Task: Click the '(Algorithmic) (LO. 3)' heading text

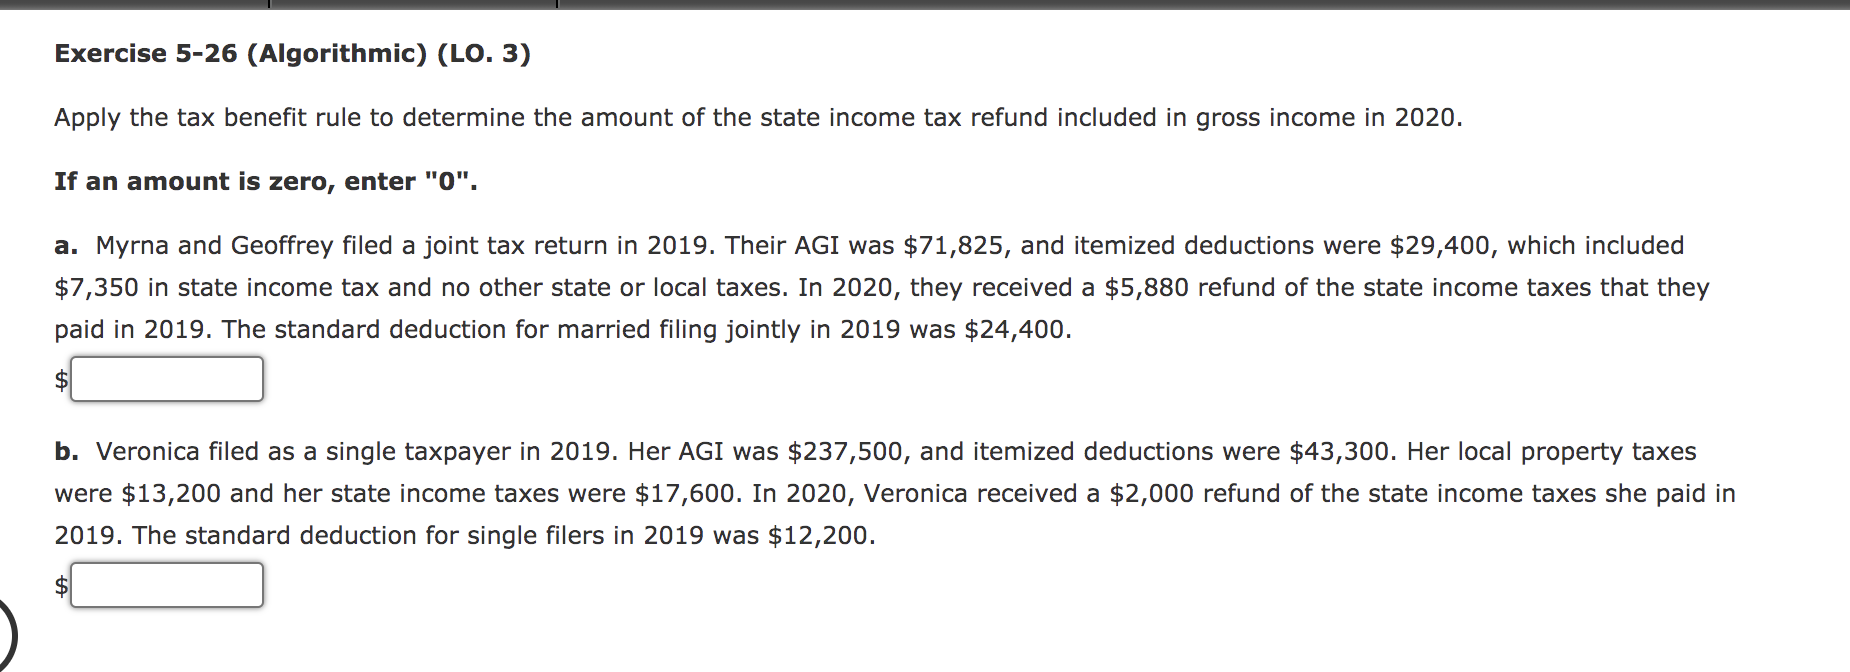Action: [390, 55]
